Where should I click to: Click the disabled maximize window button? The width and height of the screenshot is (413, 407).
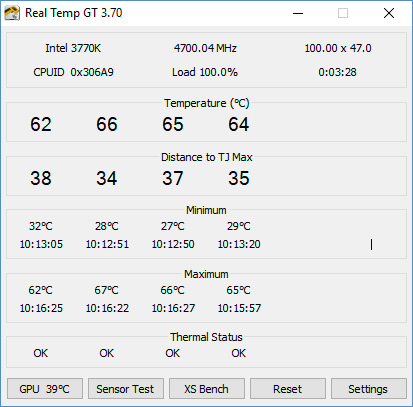(x=343, y=13)
